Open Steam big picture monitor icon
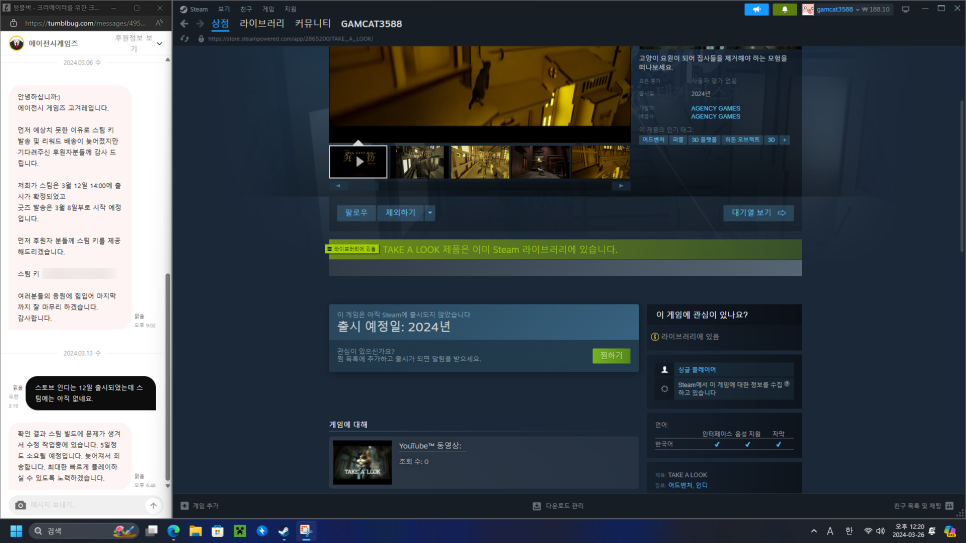 [x=905, y=9]
